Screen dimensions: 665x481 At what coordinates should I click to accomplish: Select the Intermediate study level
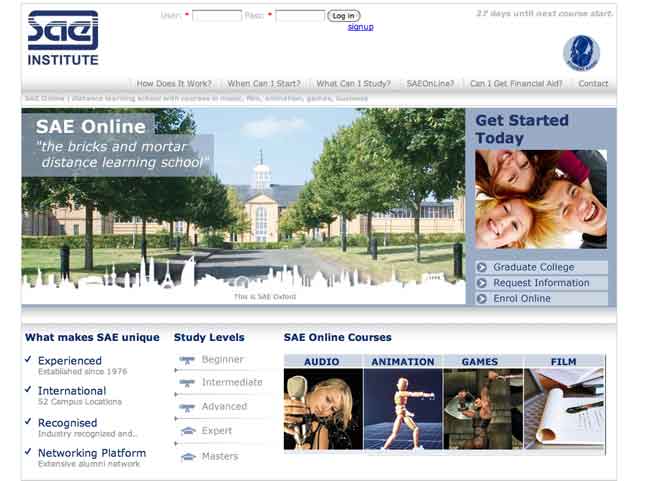tap(232, 382)
